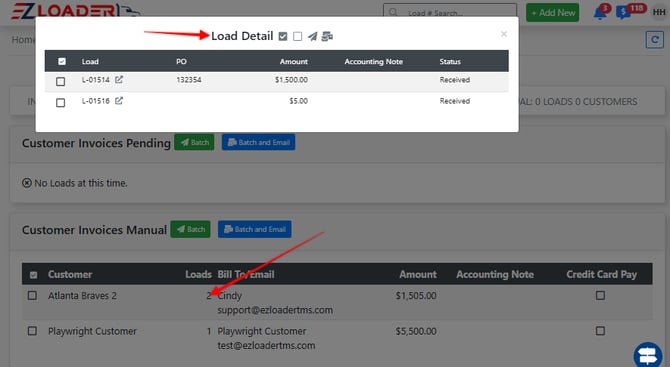Click the Accounting Note header in Load Detail
Image resolution: width=670 pixels, height=367 pixels.
click(373, 62)
